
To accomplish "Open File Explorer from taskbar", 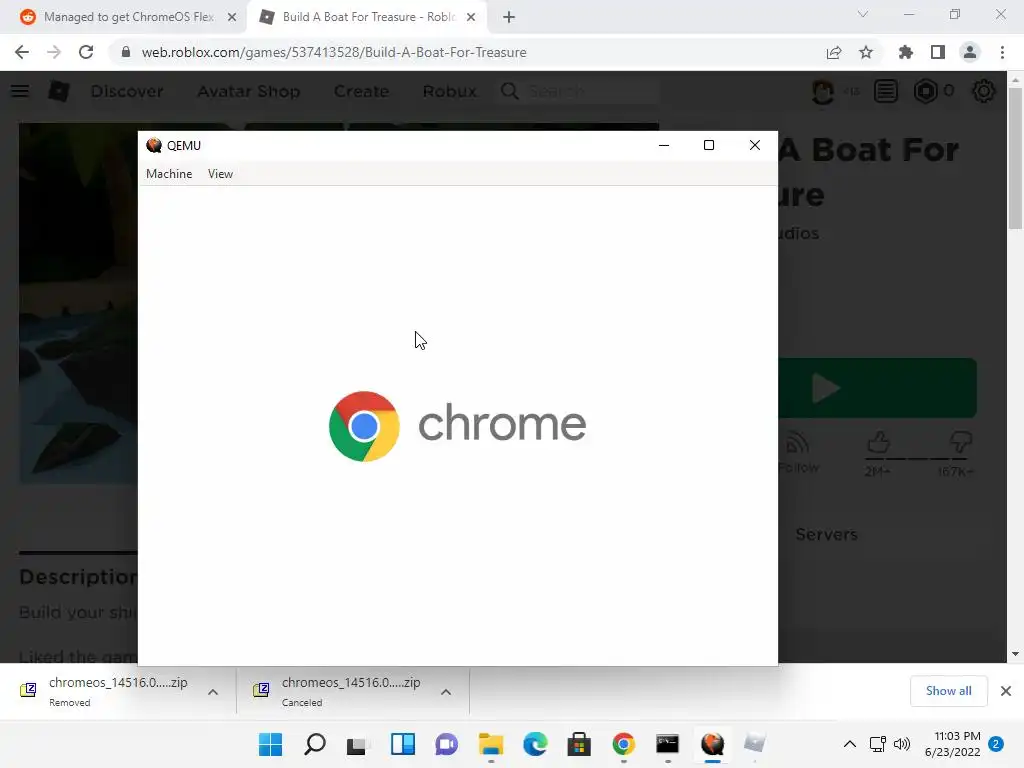I will 490,744.
